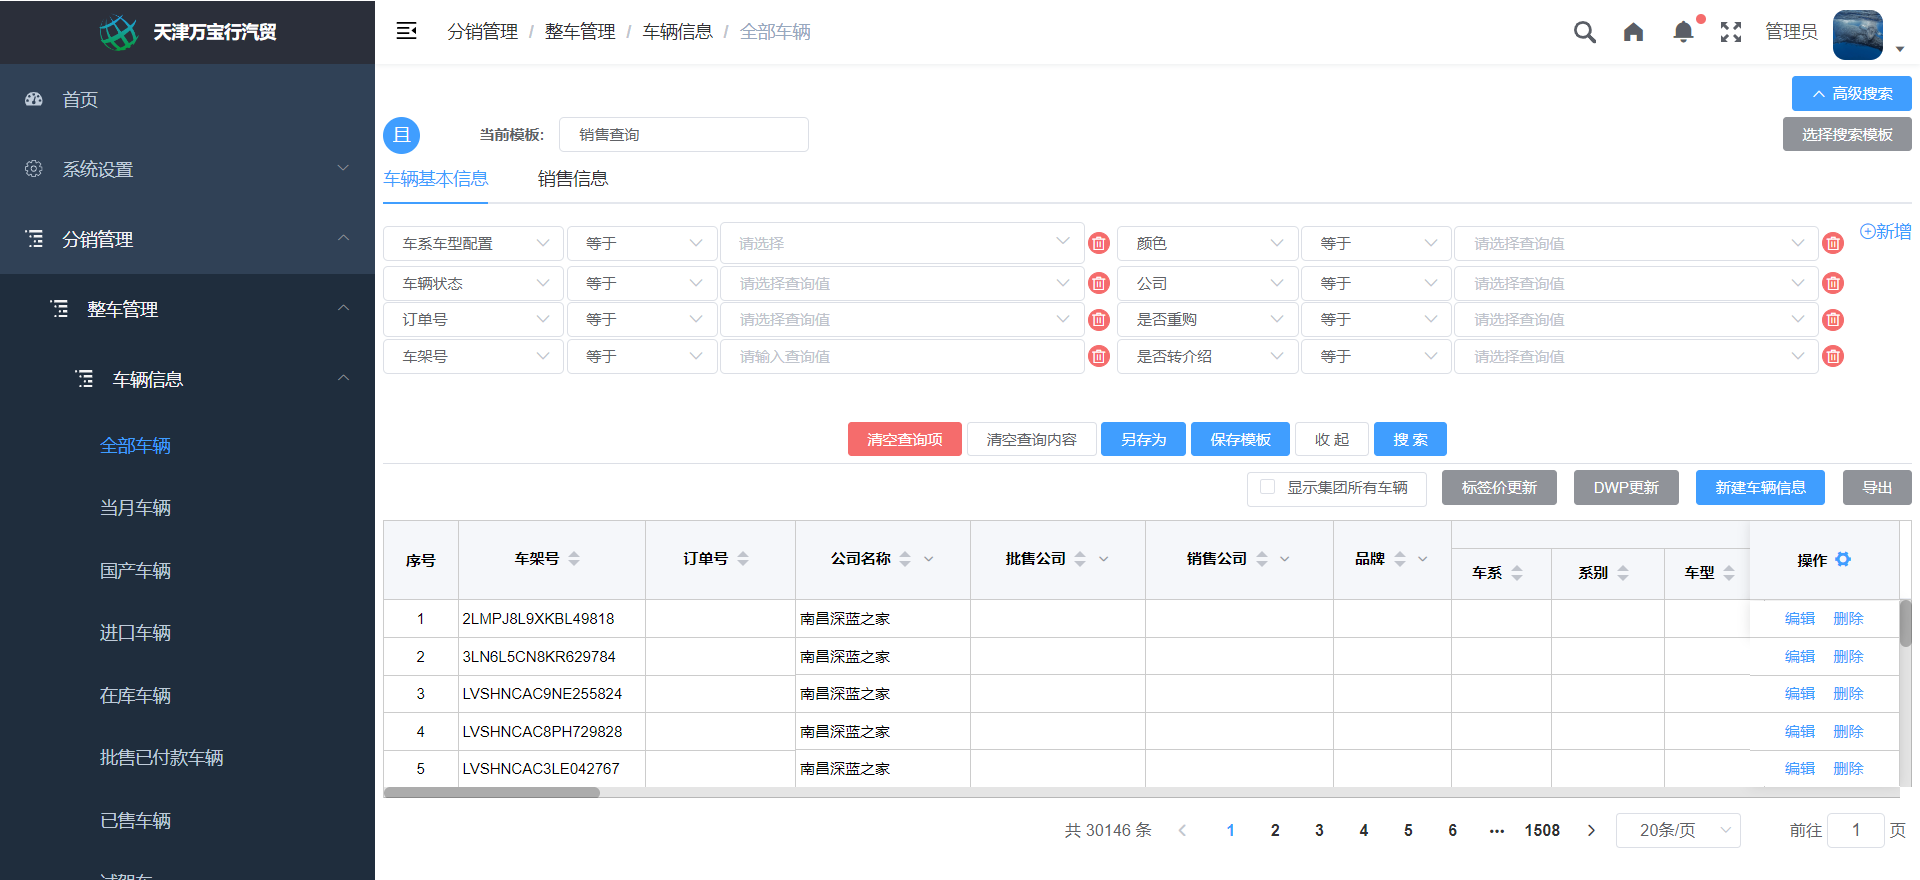This screenshot has width=1920, height=880.
Task: Open 已售车辆 in sidebar
Action: [135, 820]
